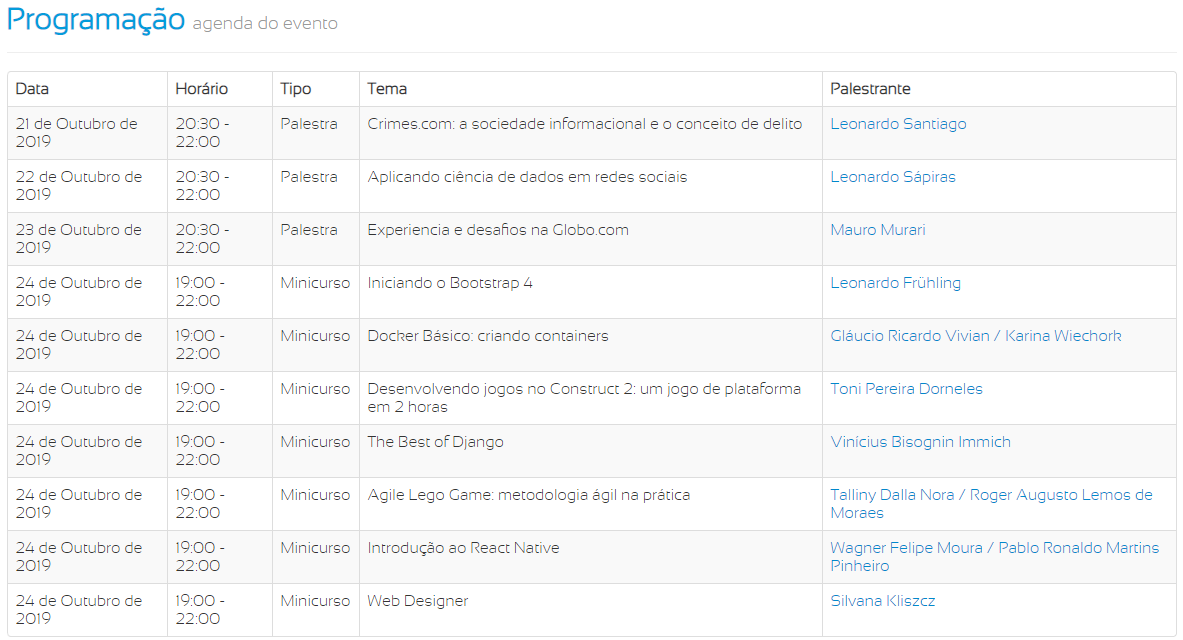Click the Leonardo Sápiras speaker link

(892, 177)
